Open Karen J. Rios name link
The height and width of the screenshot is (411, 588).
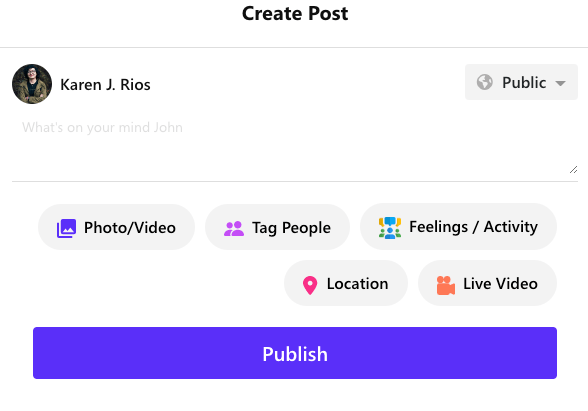point(105,85)
